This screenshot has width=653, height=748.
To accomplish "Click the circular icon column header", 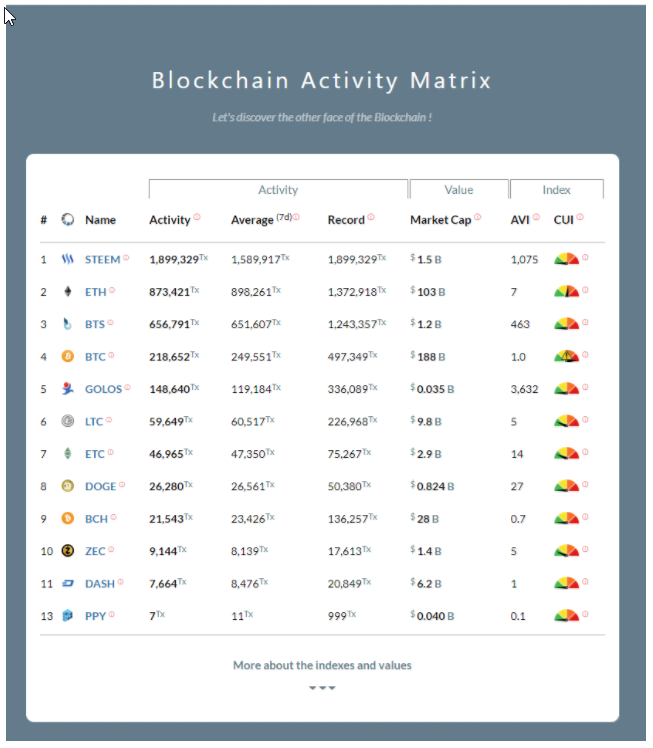I will (x=68, y=220).
